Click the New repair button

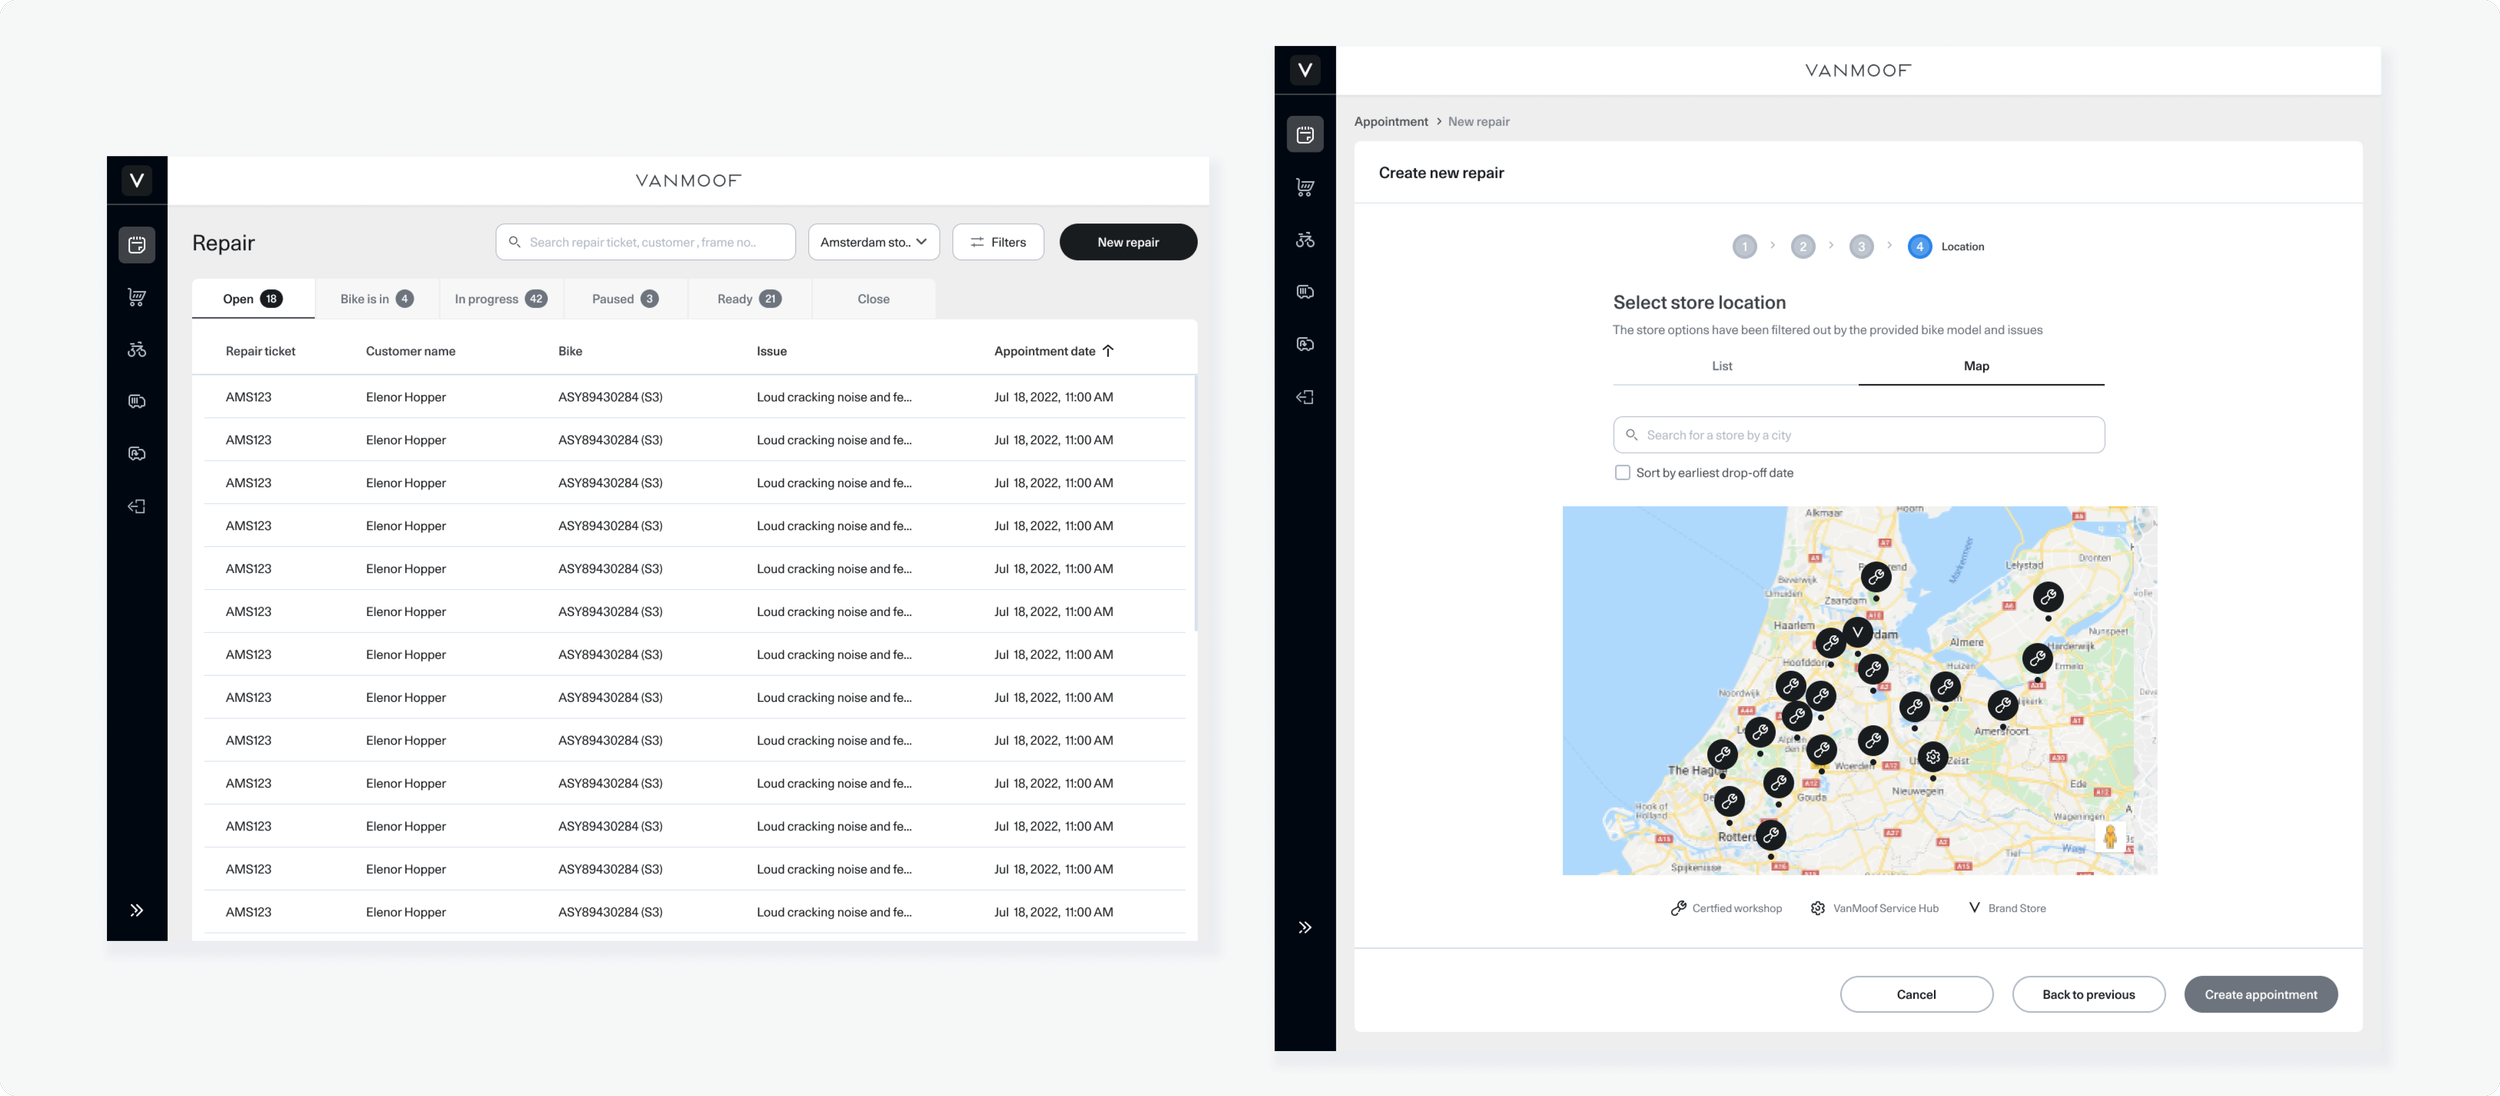coord(1127,242)
